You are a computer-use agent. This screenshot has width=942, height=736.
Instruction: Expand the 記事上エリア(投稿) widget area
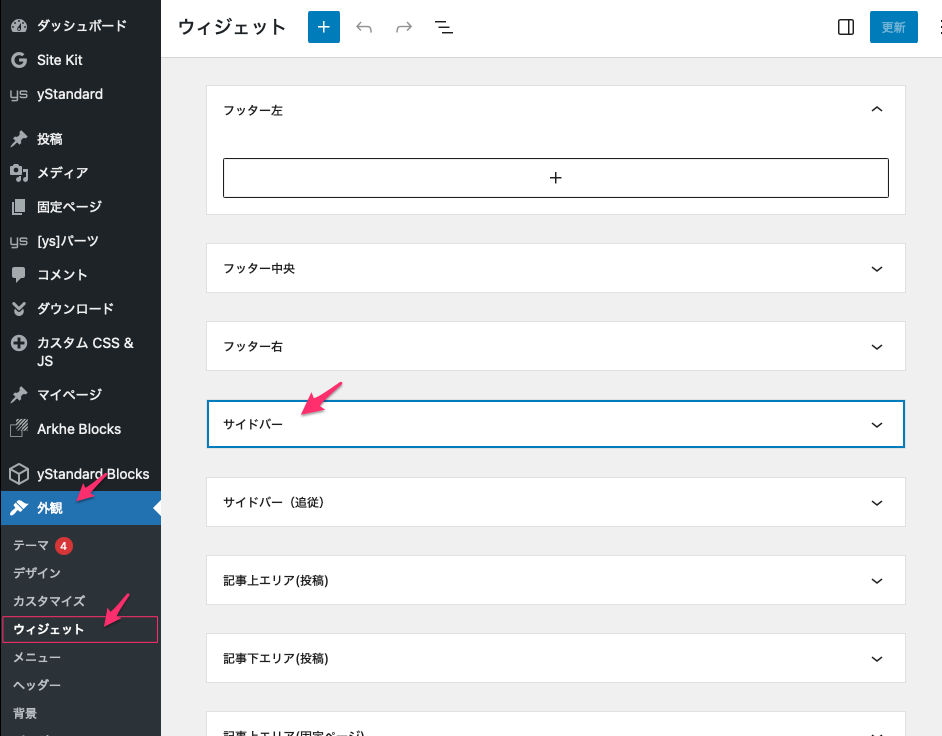[x=877, y=581]
